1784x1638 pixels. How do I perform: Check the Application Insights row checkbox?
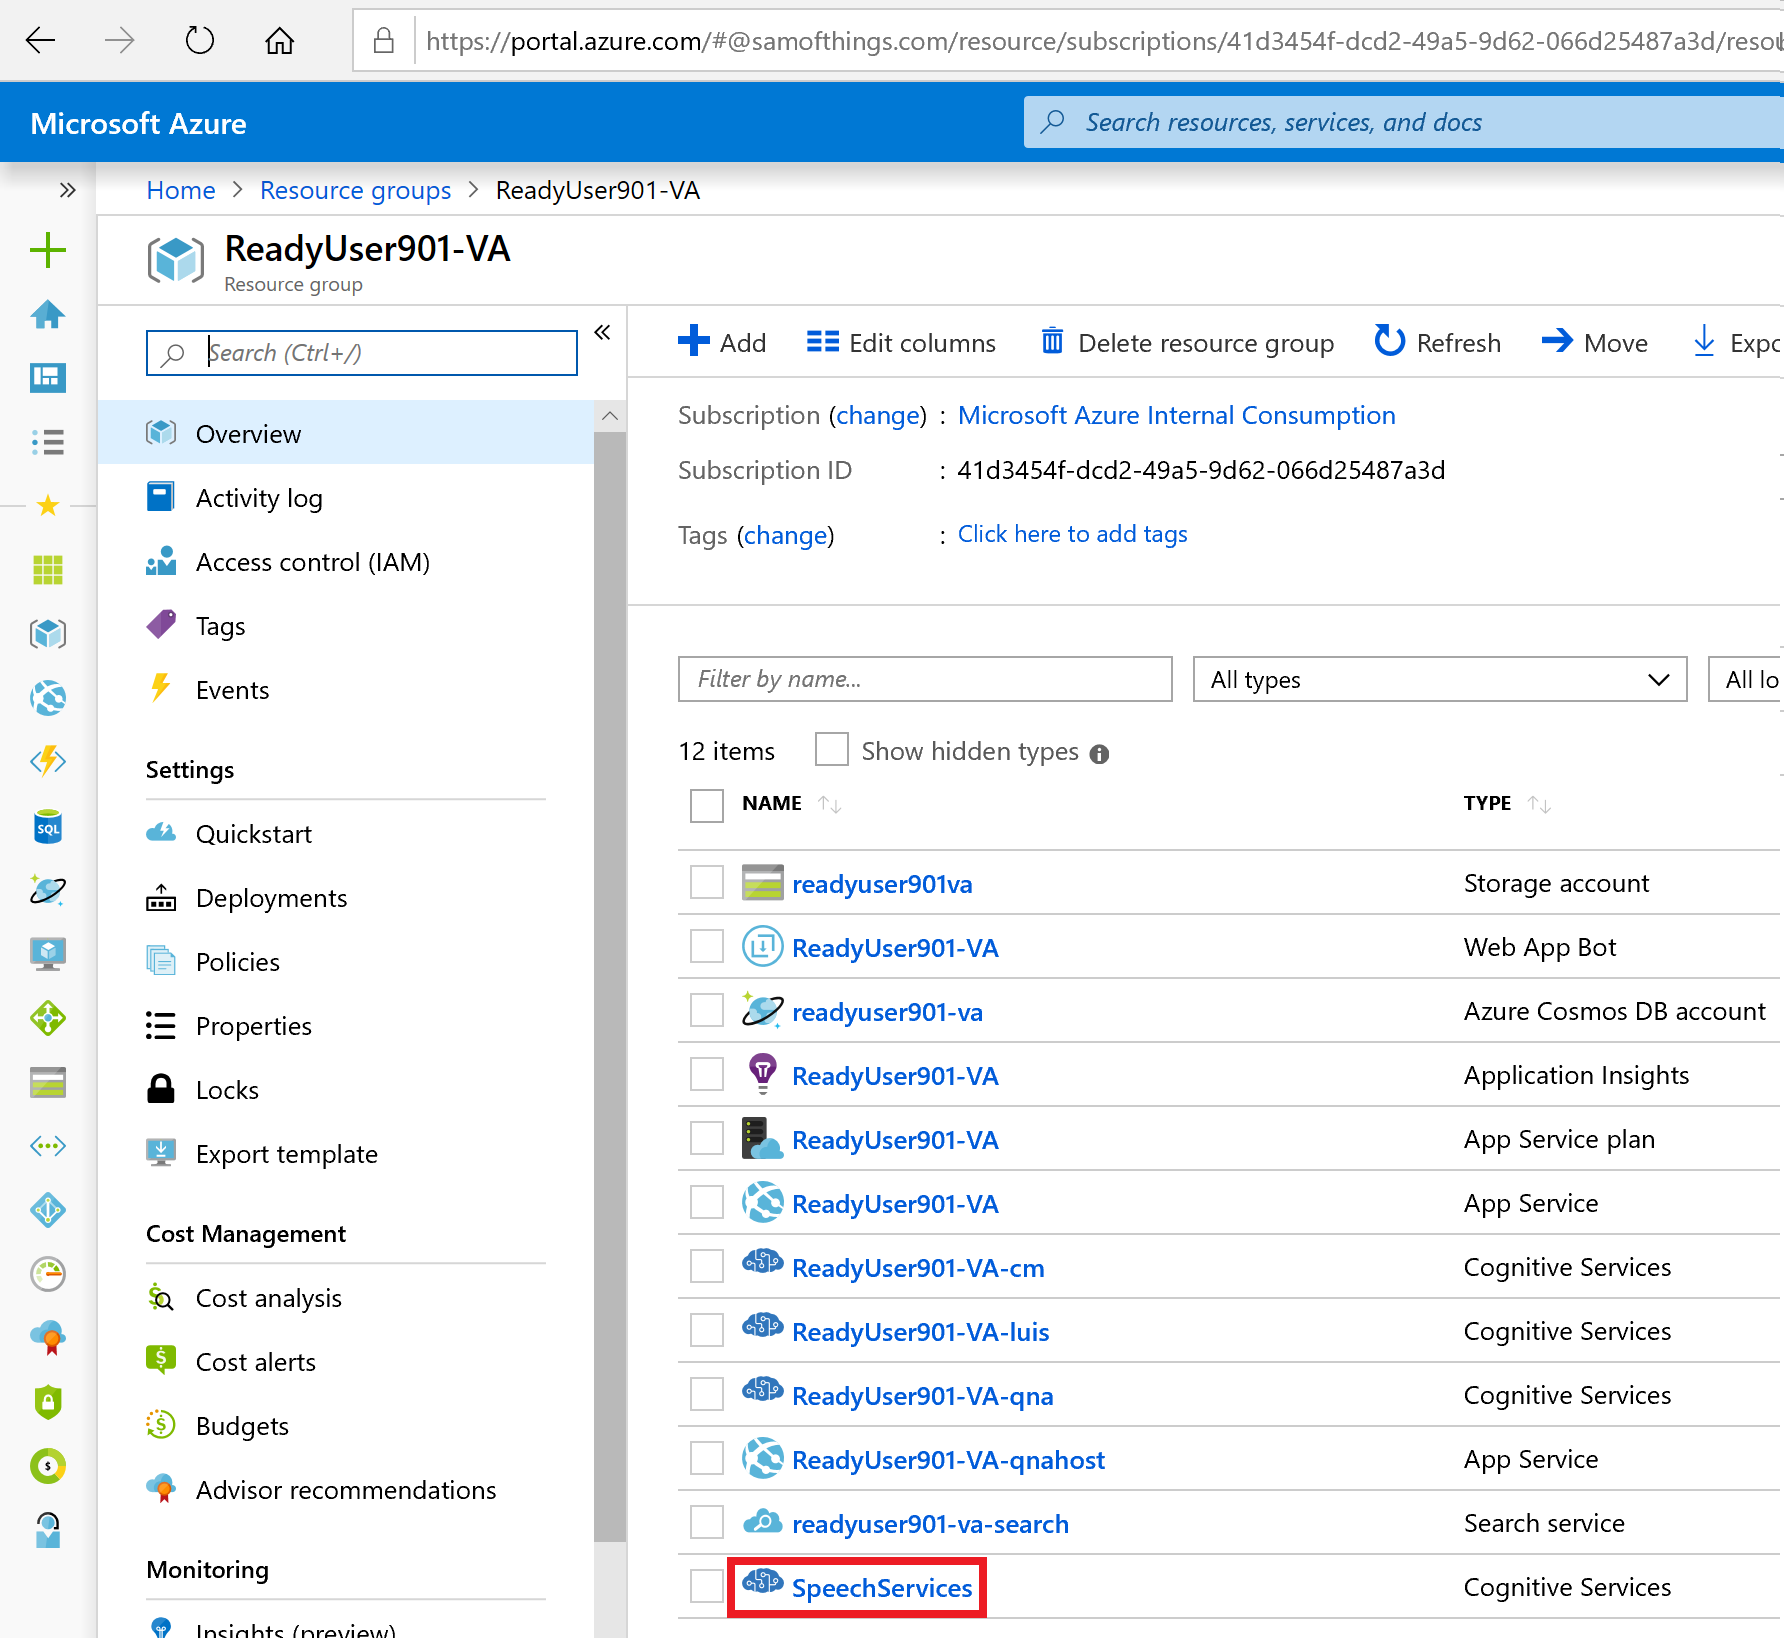click(x=707, y=1074)
